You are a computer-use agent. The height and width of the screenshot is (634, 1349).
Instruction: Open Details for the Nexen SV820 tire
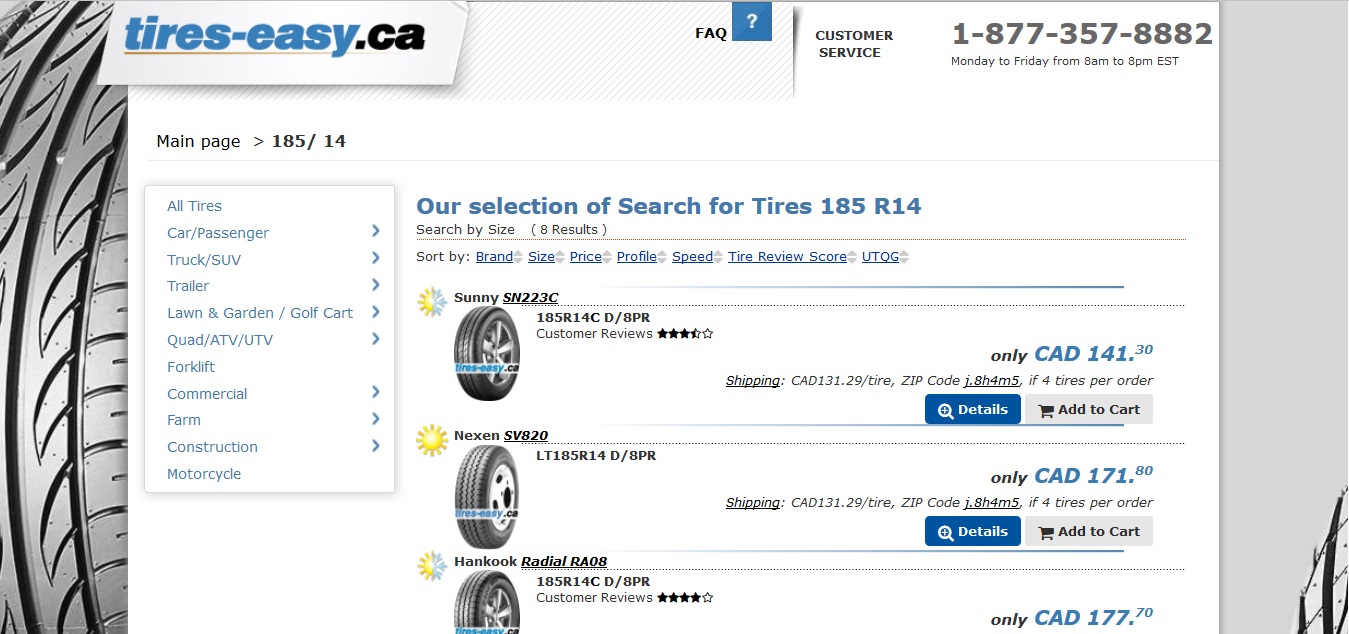pyautogui.click(x=971, y=531)
